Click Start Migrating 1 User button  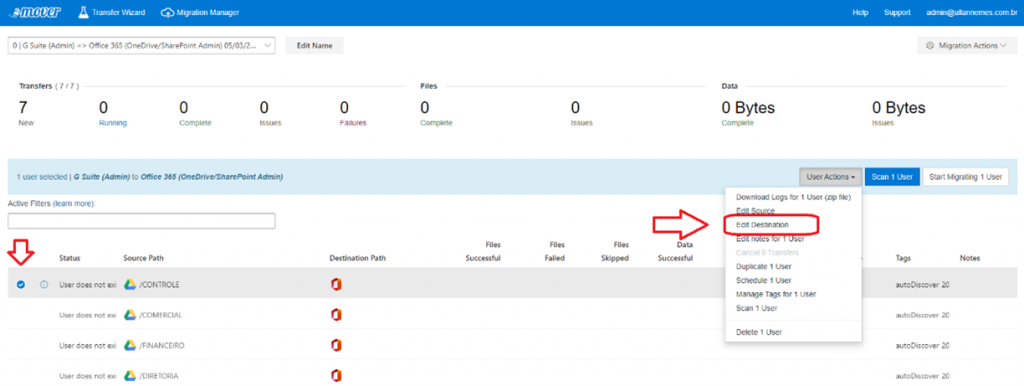tap(965, 176)
